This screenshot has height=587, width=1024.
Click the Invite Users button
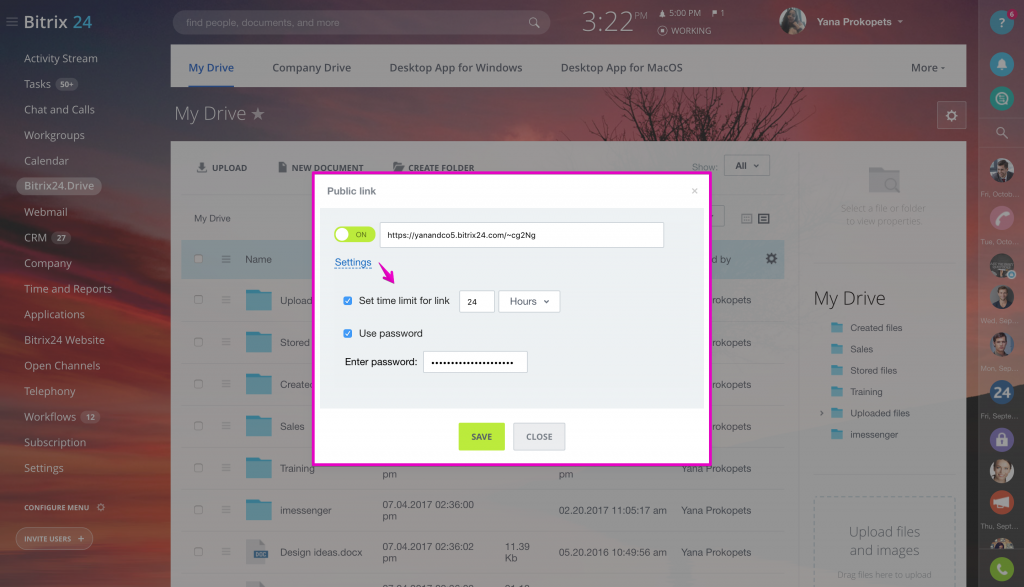click(x=54, y=539)
